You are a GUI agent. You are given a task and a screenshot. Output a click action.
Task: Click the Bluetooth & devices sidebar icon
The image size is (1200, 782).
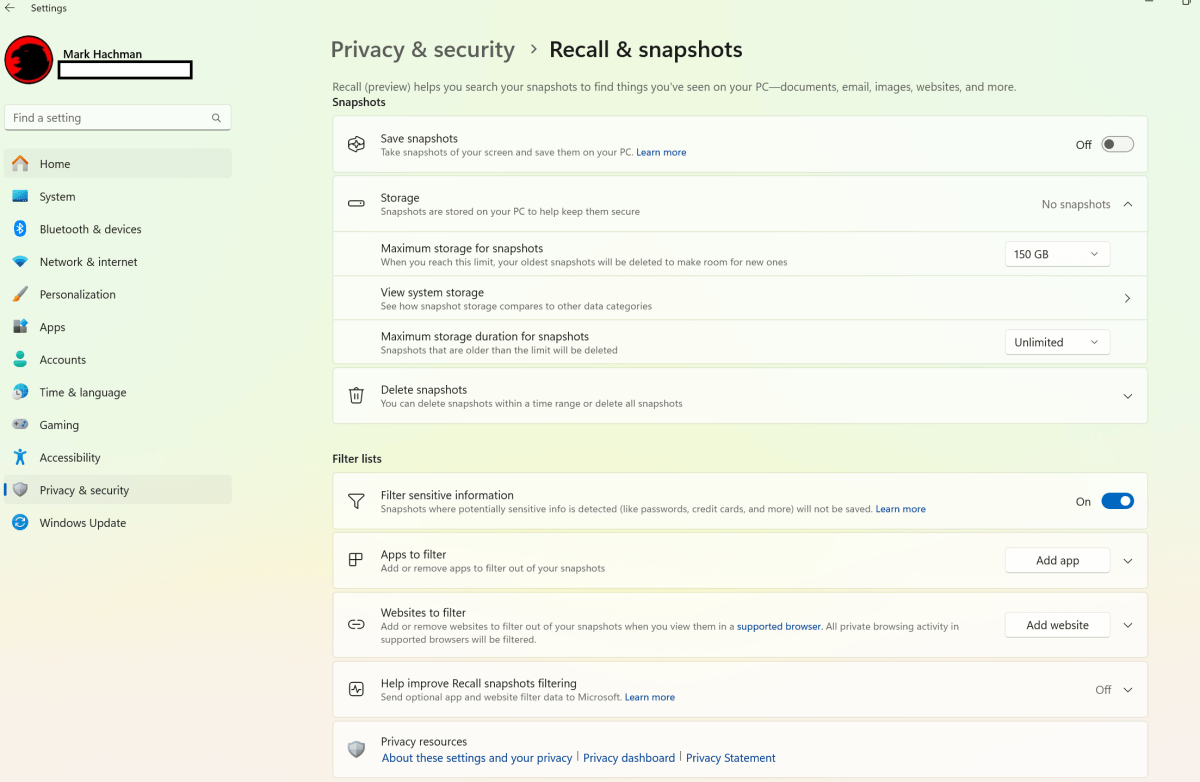20,229
